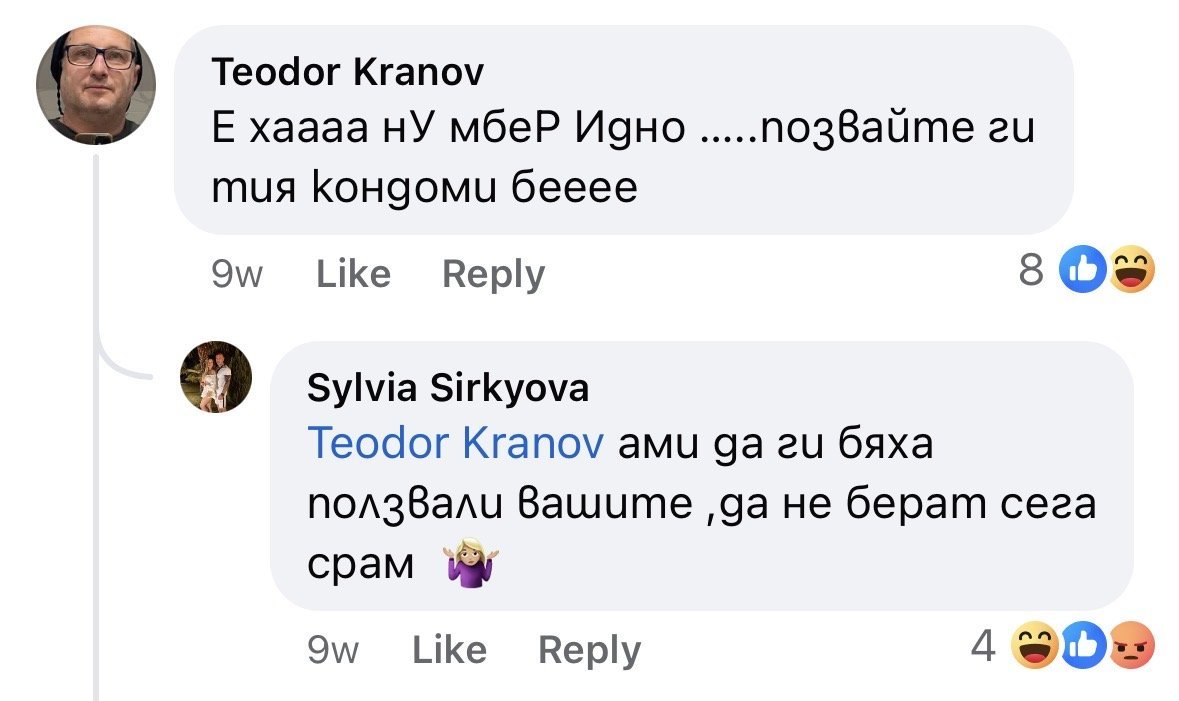Show the 4 reactions on Sylvia's reply
This screenshot has width=1179, height=701.
pos(985,647)
